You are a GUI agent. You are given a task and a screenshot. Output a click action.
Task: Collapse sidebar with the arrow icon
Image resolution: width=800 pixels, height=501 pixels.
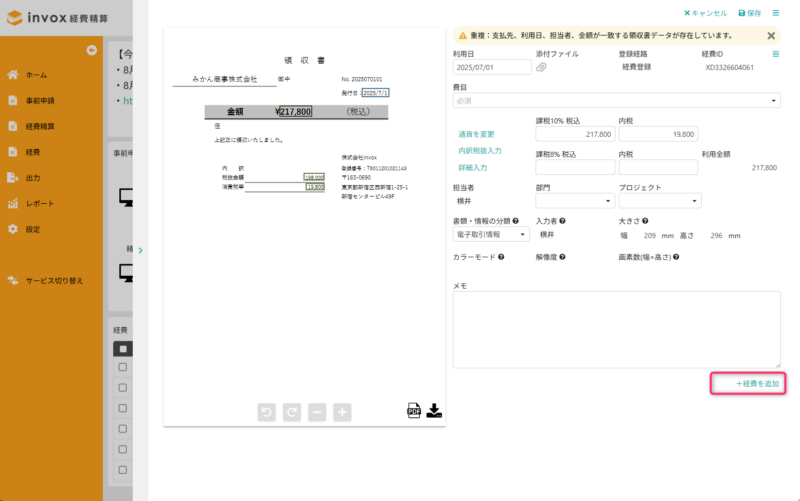pyautogui.click(x=92, y=50)
